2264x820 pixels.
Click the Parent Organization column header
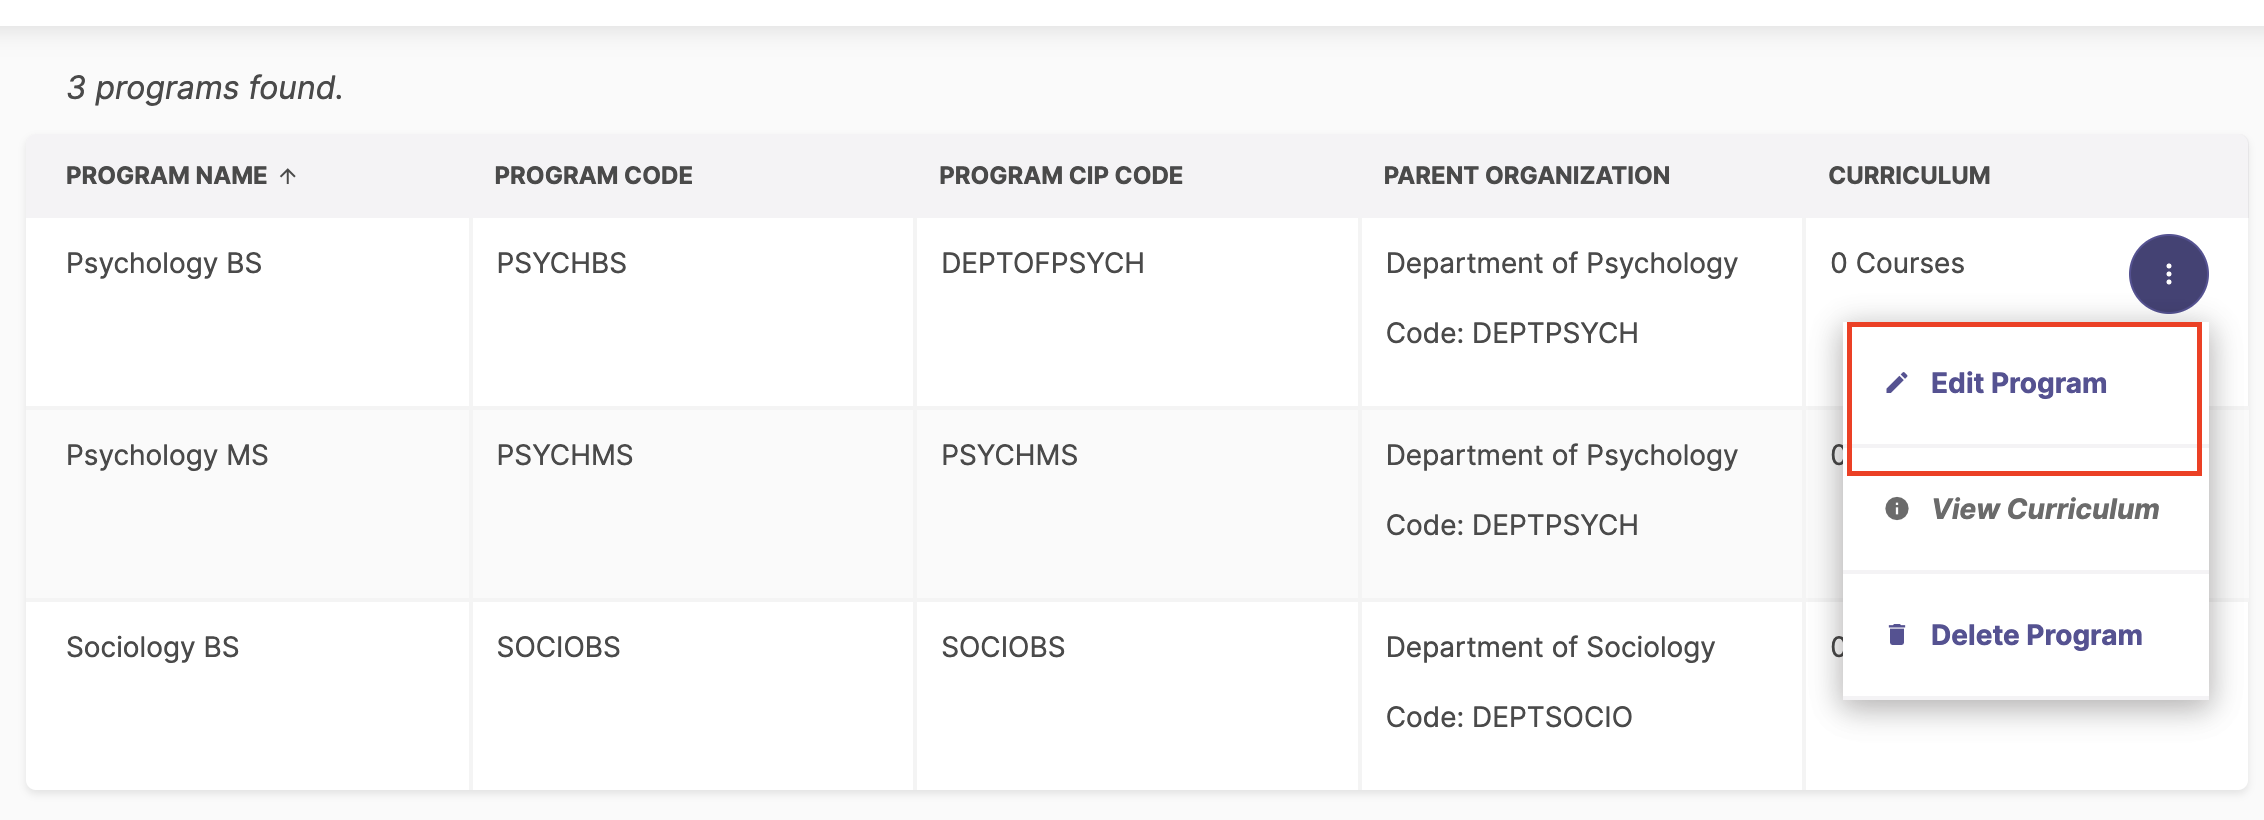pos(1526,176)
